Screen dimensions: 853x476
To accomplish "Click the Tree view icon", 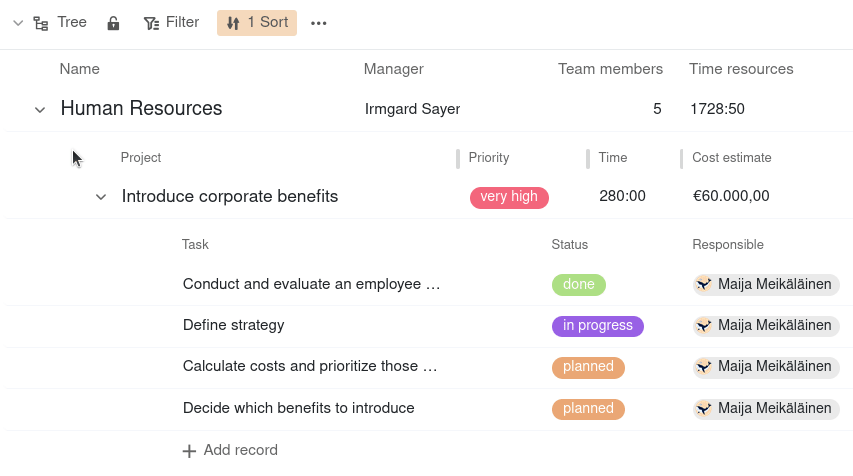I will (41, 23).
